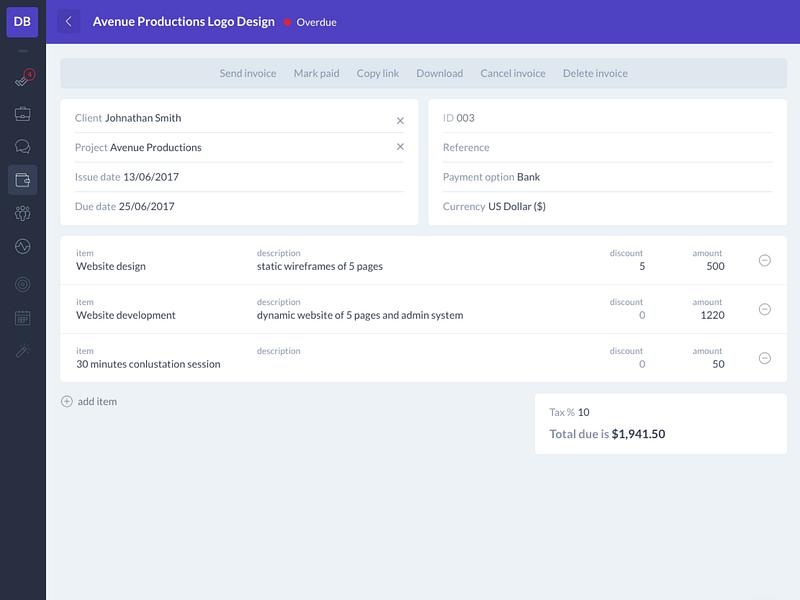Open the activity pulse icon in sidebar

coord(22,246)
